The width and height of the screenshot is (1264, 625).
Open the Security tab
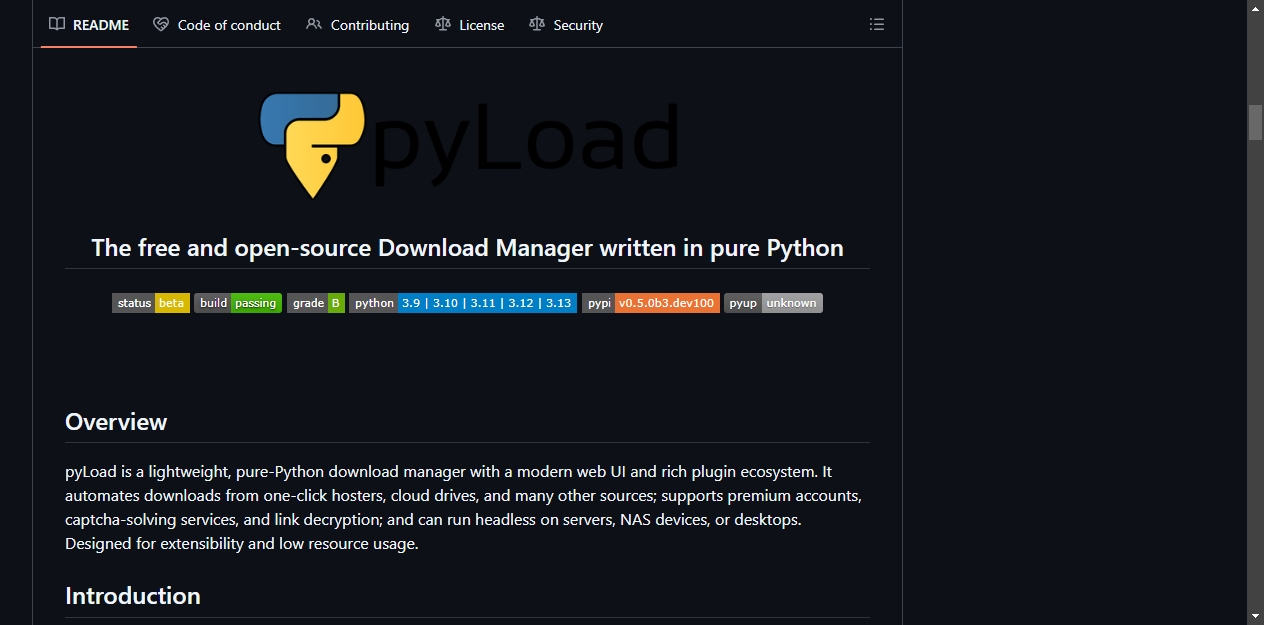click(566, 25)
